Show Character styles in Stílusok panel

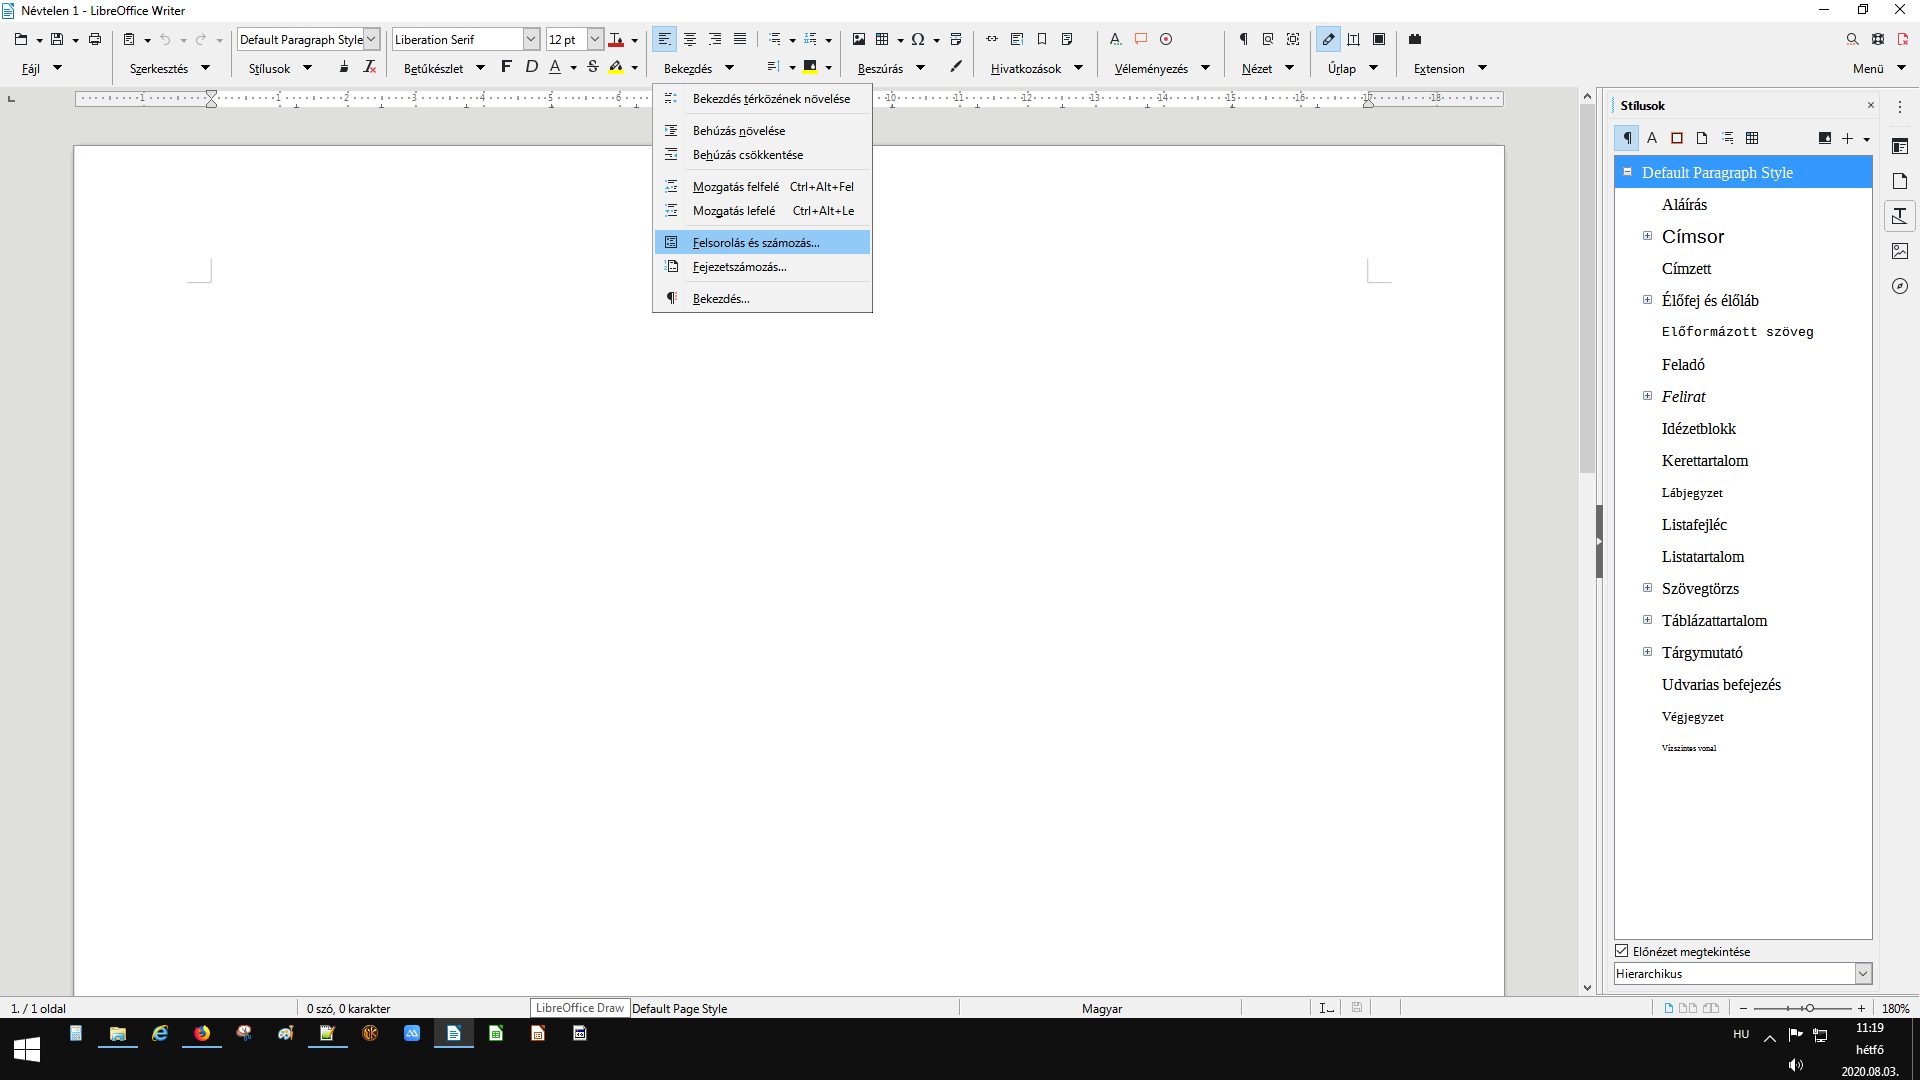click(1652, 138)
